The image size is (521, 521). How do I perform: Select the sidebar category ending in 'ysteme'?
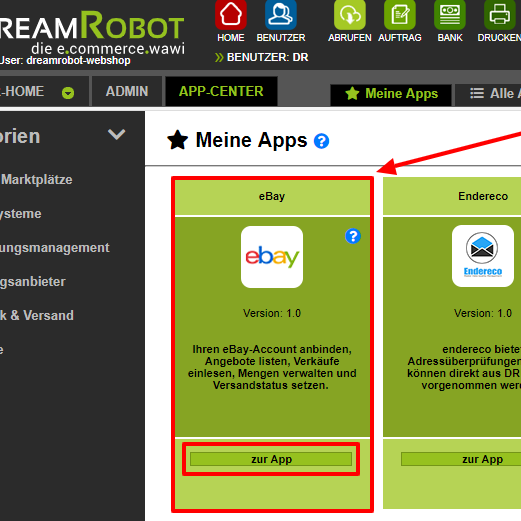click(x=21, y=214)
